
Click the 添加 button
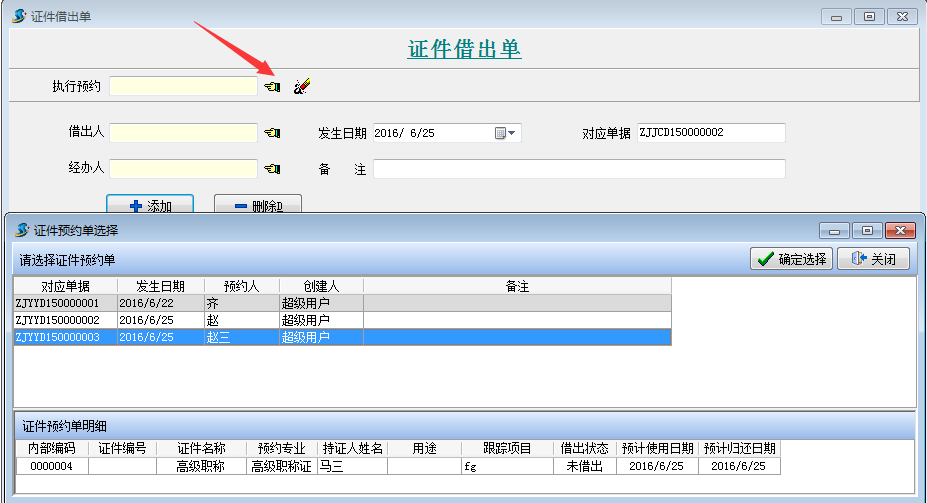click(x=150, y=206)
